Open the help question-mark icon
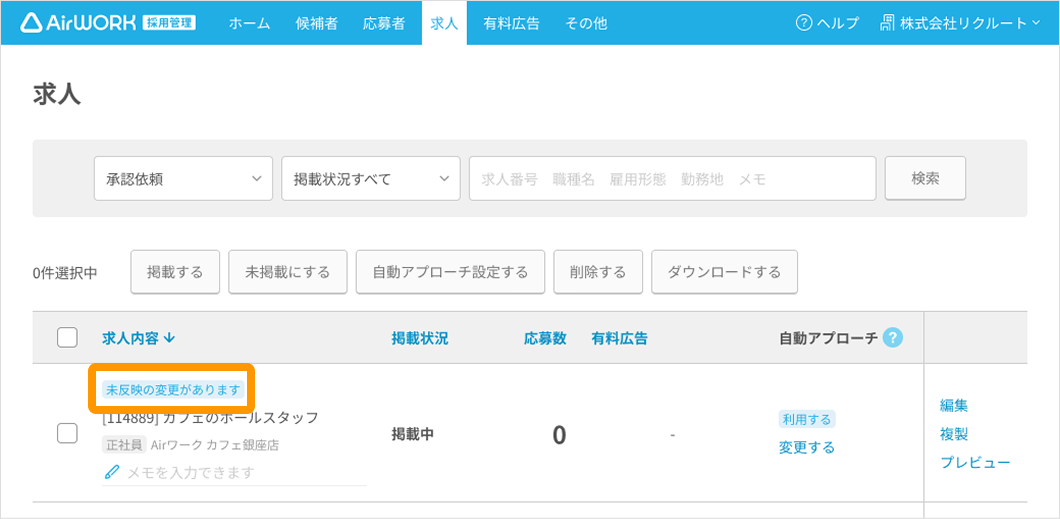The image size is (1060, 519). [x=804, y=23]
